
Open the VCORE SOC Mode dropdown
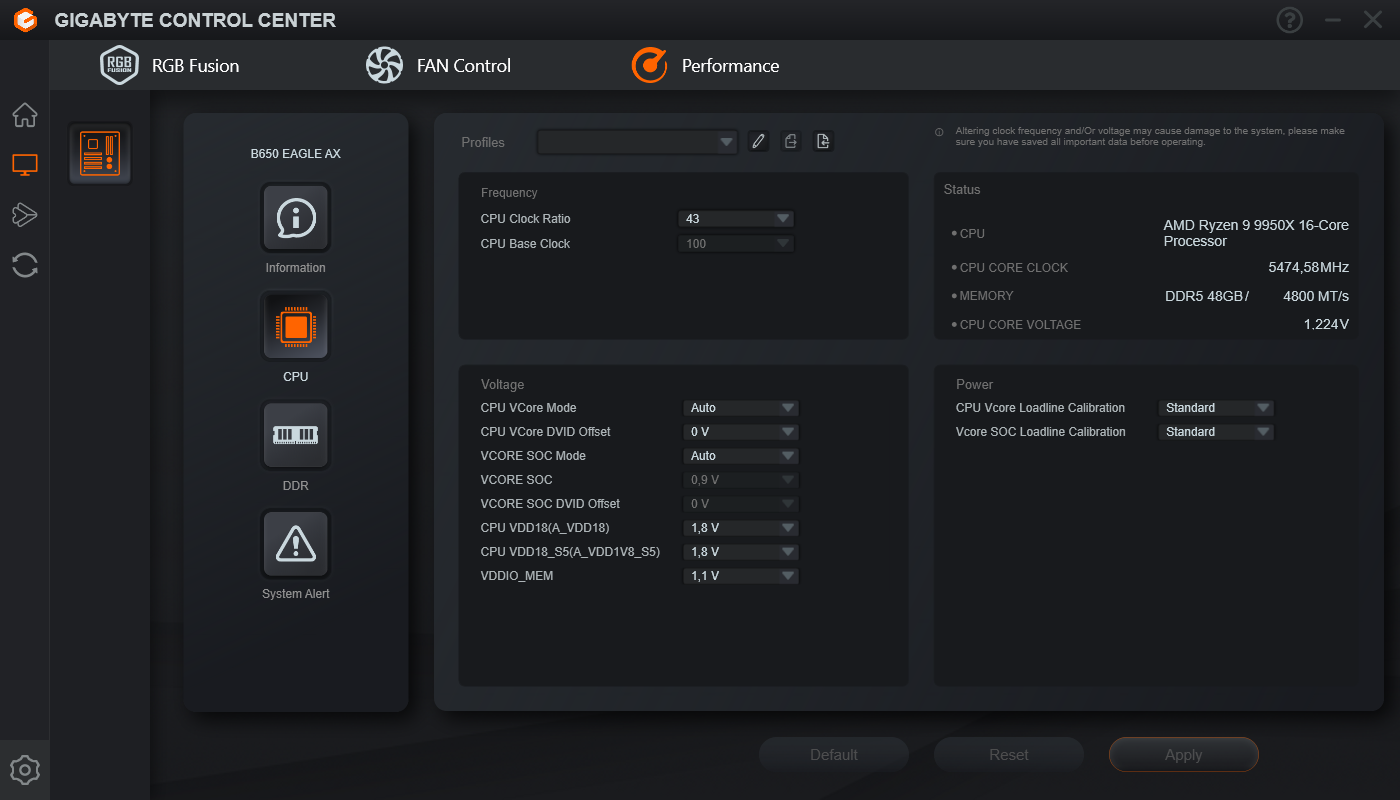coord(741,456)
